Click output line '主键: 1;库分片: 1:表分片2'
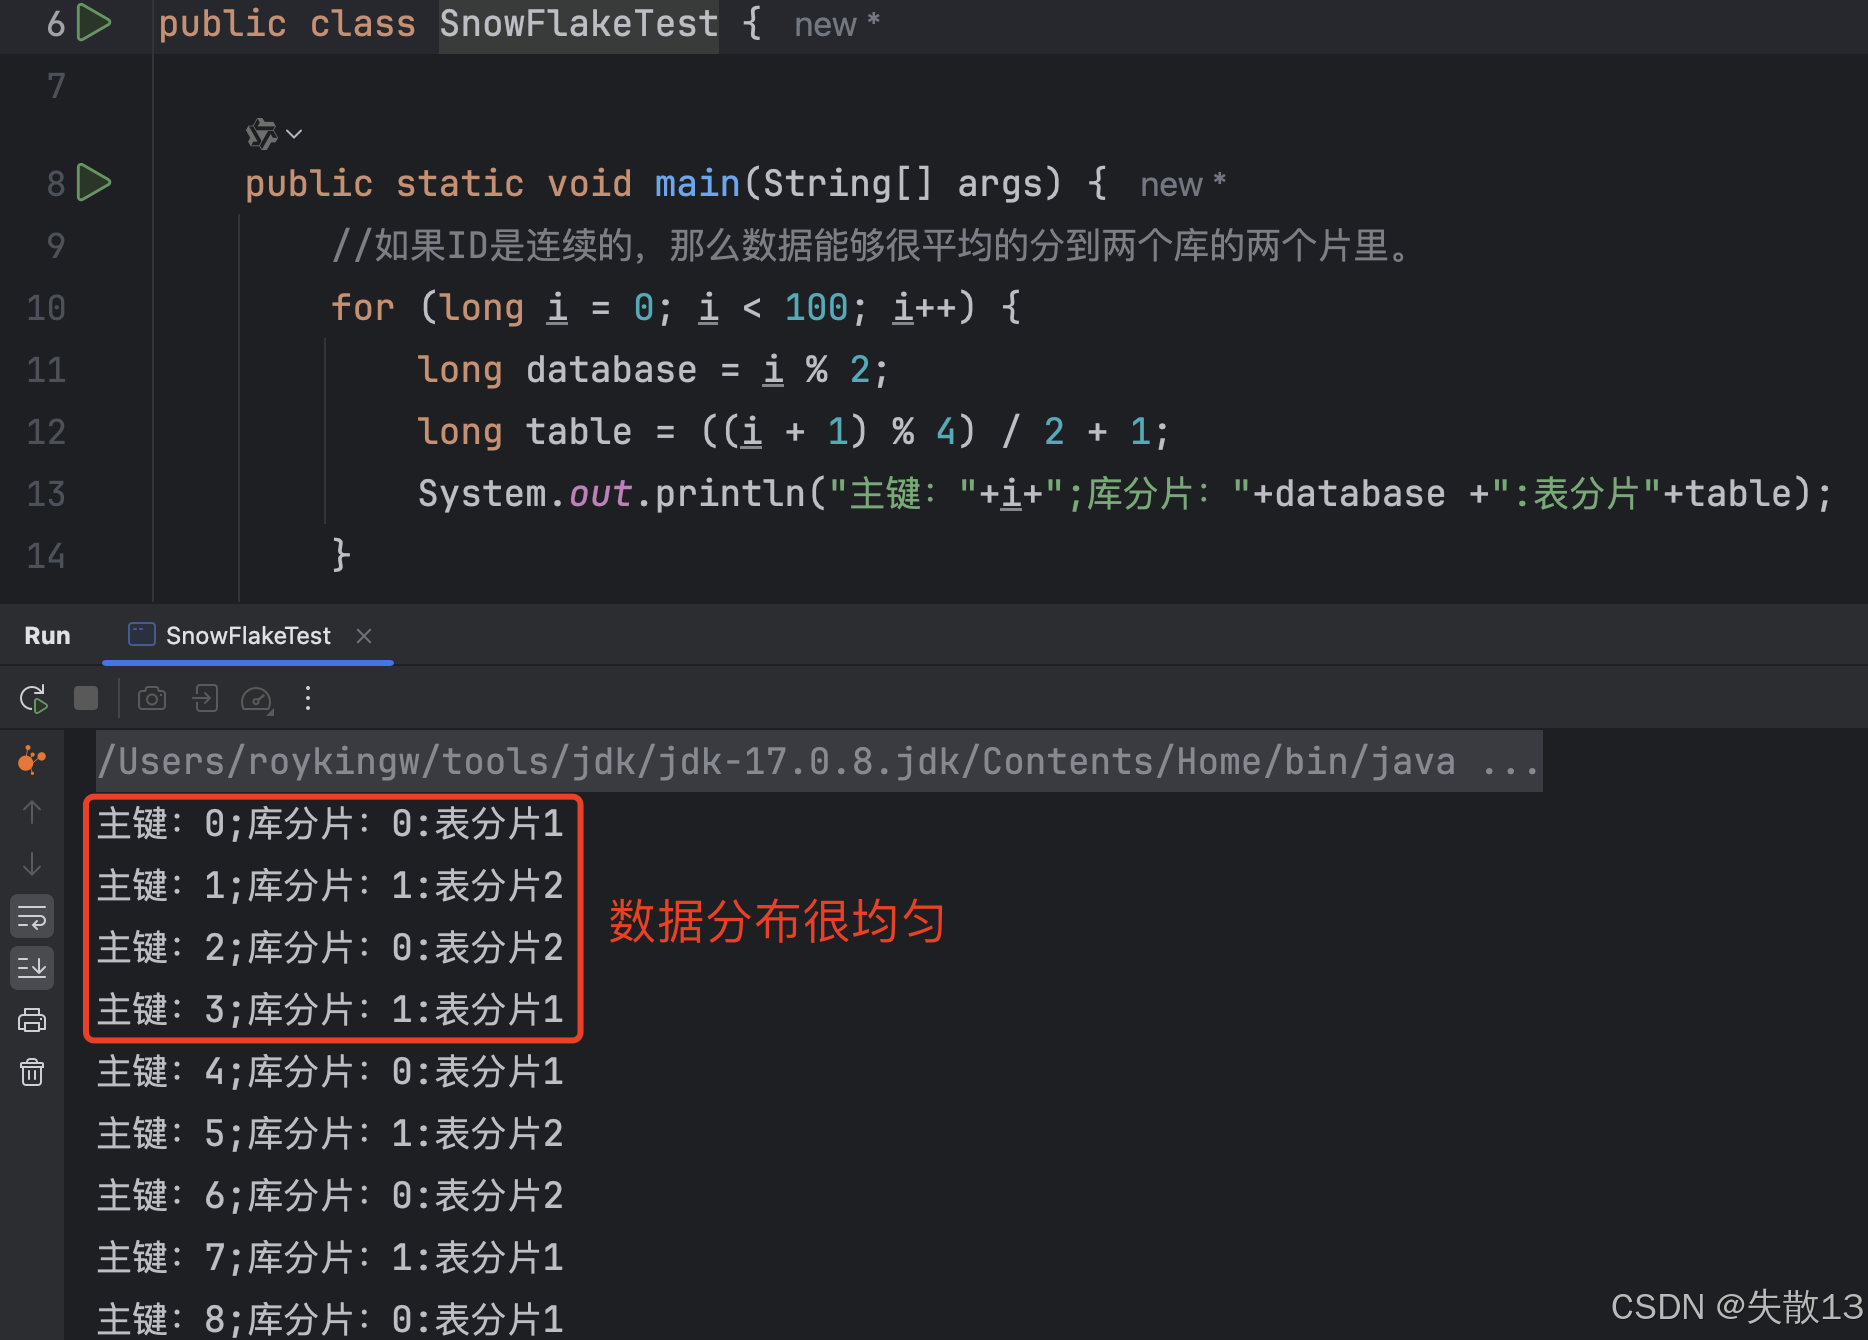Viewport: 1868px width, 1340px height. (330, 886)
